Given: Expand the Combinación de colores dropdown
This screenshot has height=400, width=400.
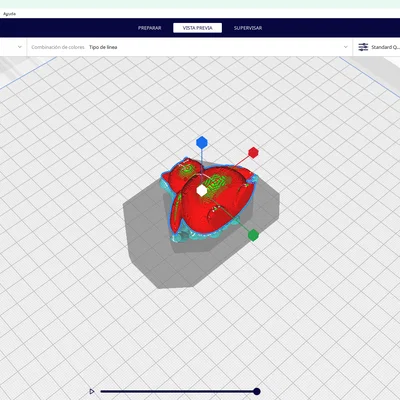Looking at the screenshot, I should pyautogui.click(x=190, y=47).
